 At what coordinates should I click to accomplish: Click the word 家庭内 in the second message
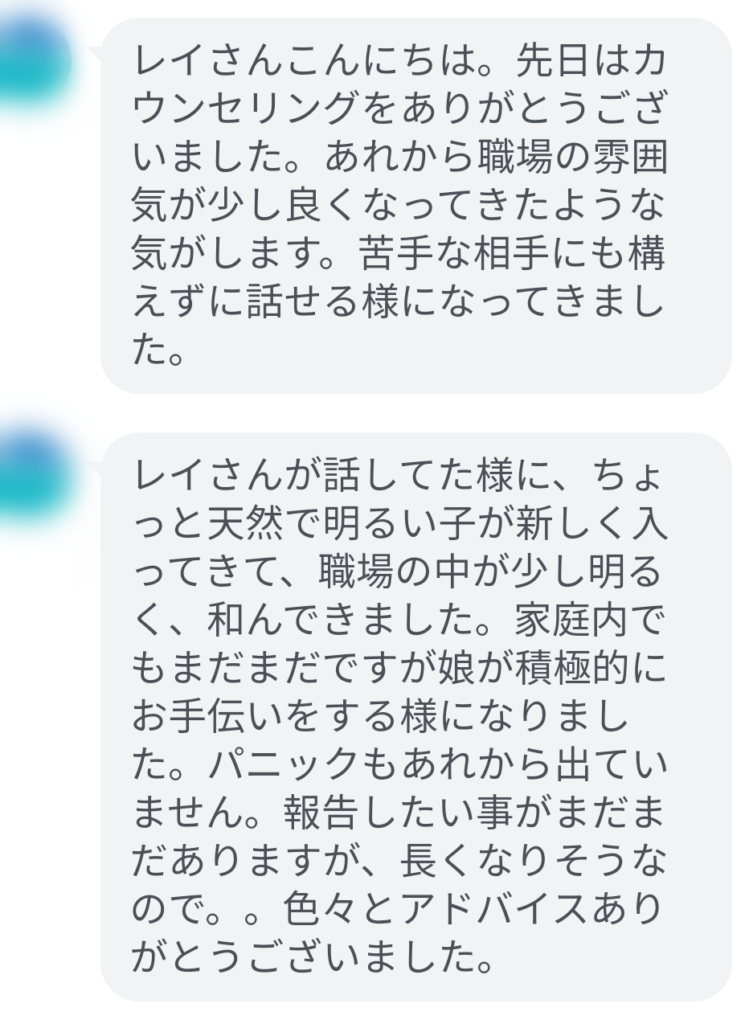coord(572,621)
